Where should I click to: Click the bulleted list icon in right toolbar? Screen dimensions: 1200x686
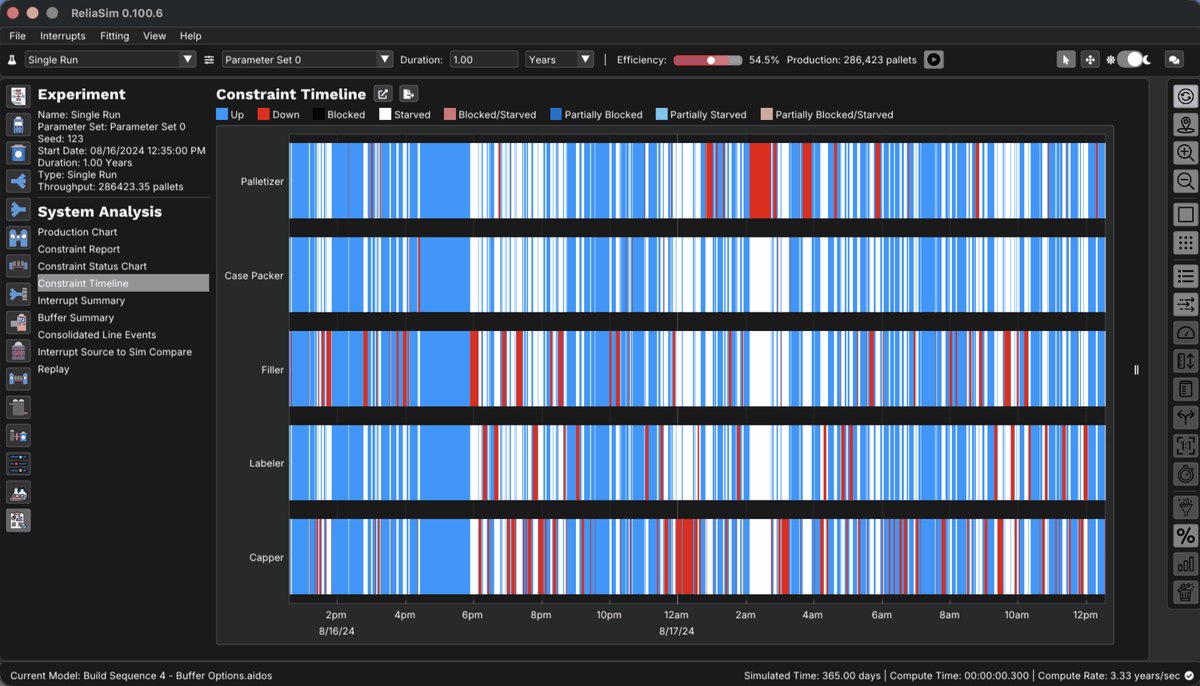(x=1185, y=276)
